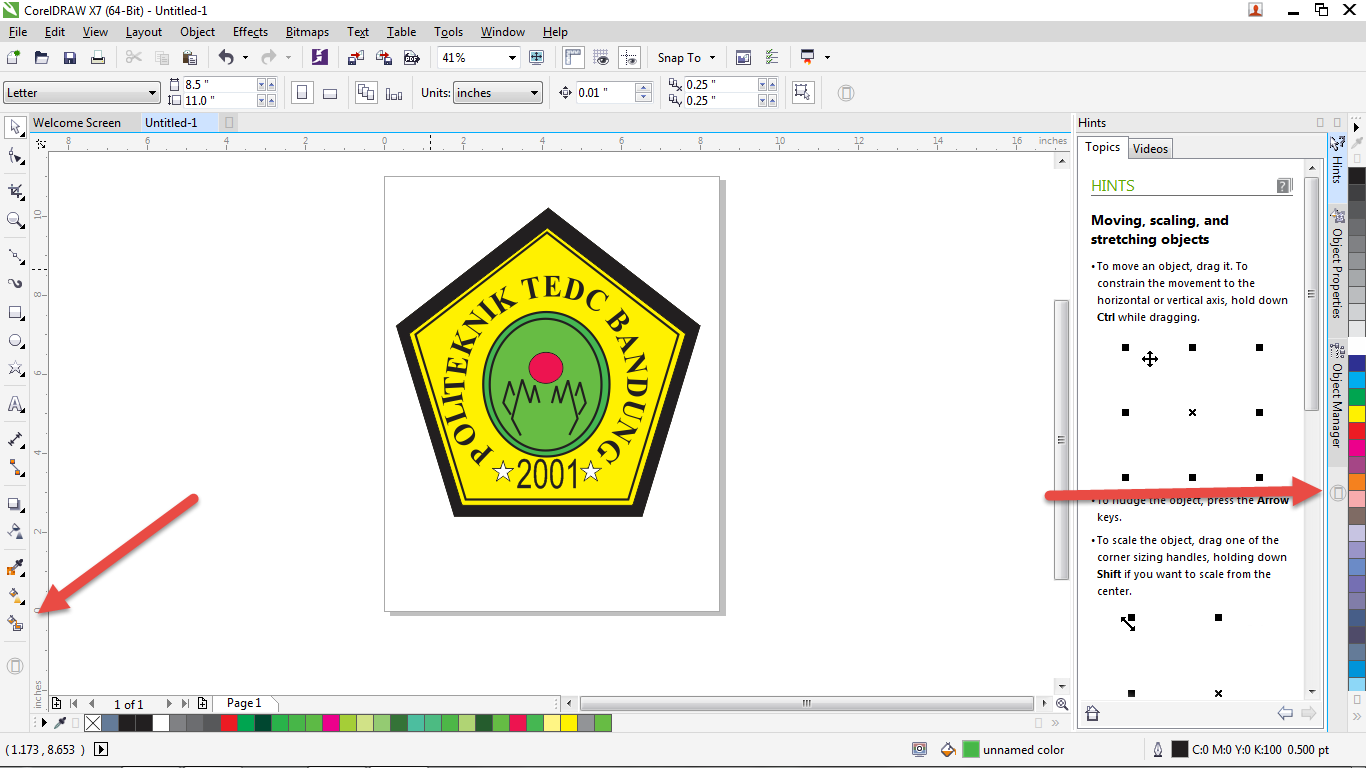The image size is (1366, 768).
Task: Go to Hints home button
Action: (1092, 713)
